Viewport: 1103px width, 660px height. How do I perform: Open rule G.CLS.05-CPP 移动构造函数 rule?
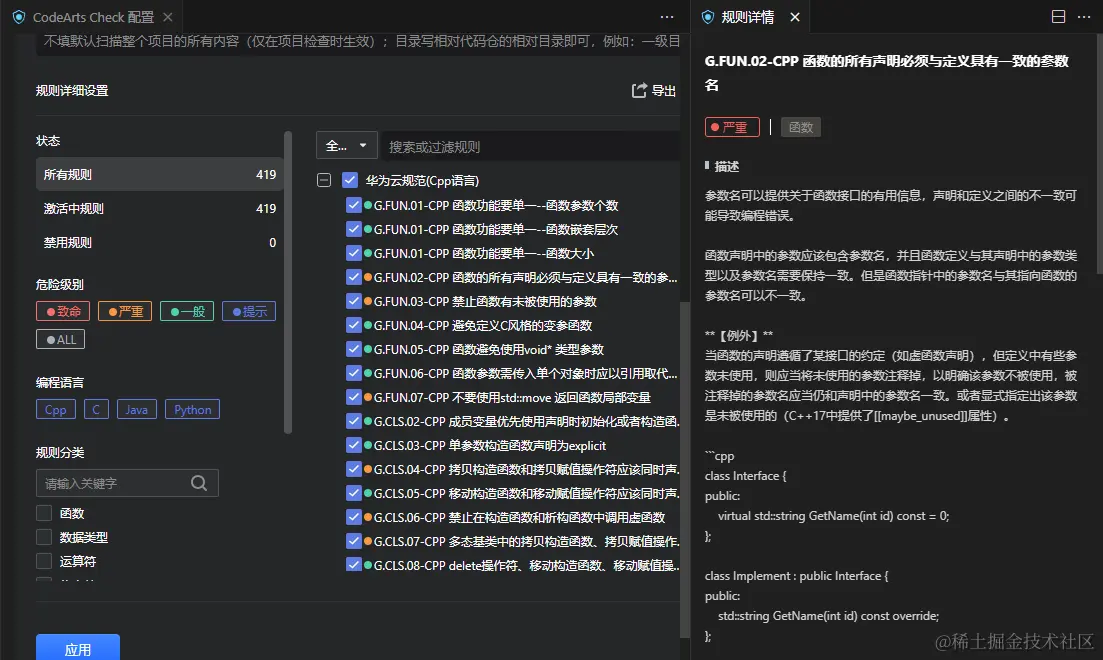click(x=526, y=493)
